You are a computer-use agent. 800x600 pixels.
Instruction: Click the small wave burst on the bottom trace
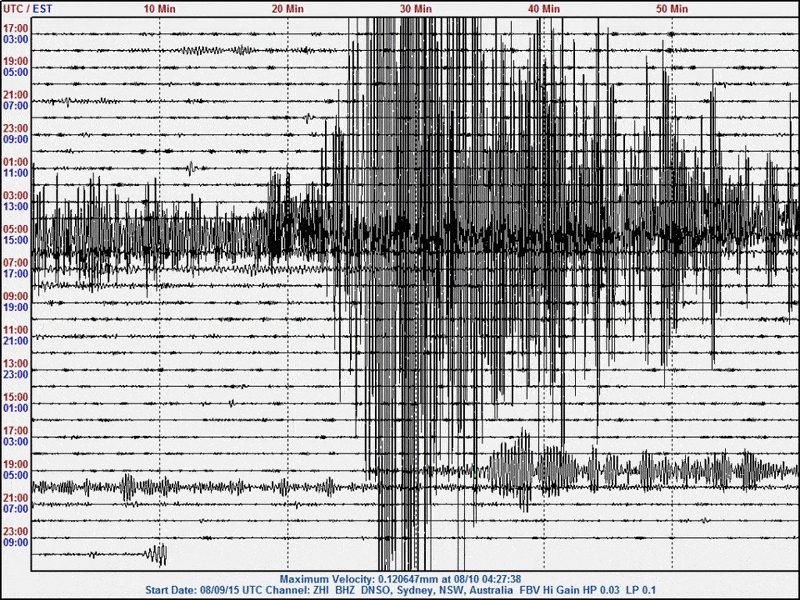pos(157,555)
